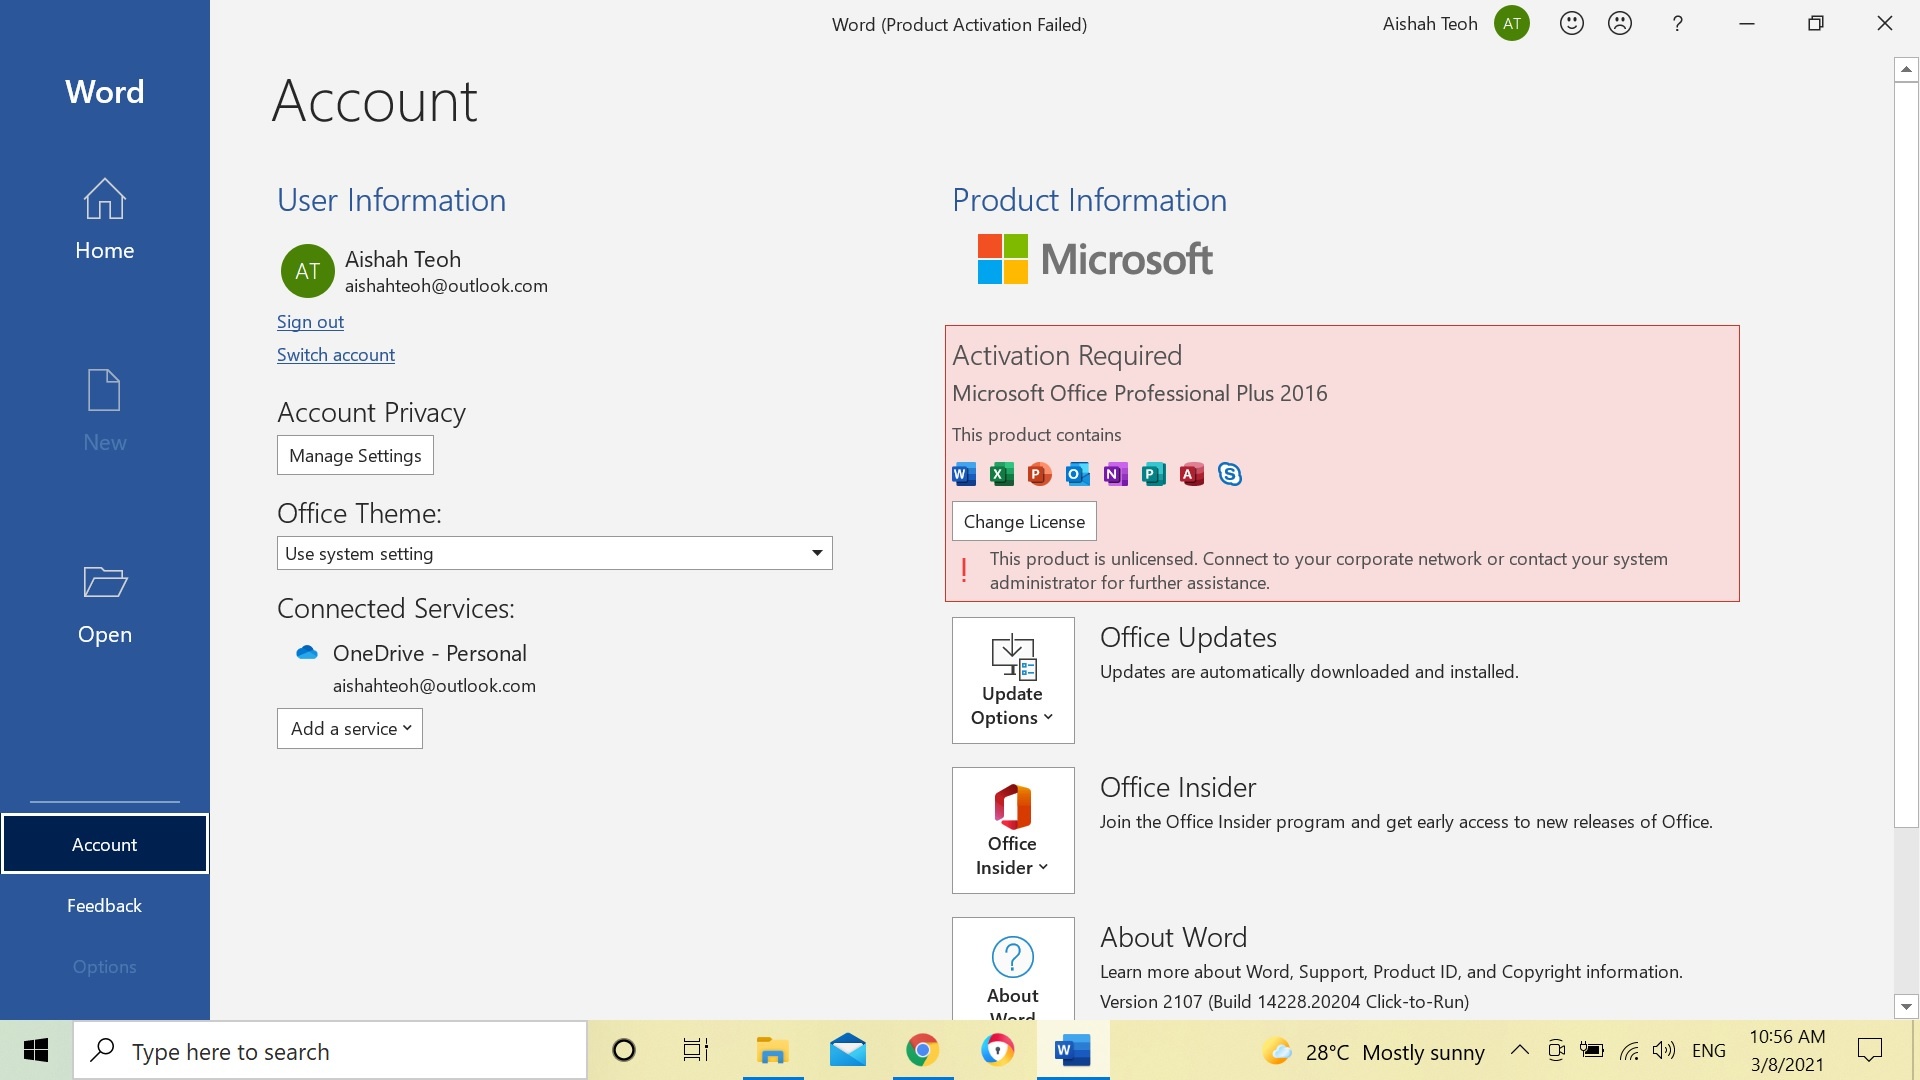Click the Windows search box
Viewport: 1920px width, 1080px height.
330,1051
